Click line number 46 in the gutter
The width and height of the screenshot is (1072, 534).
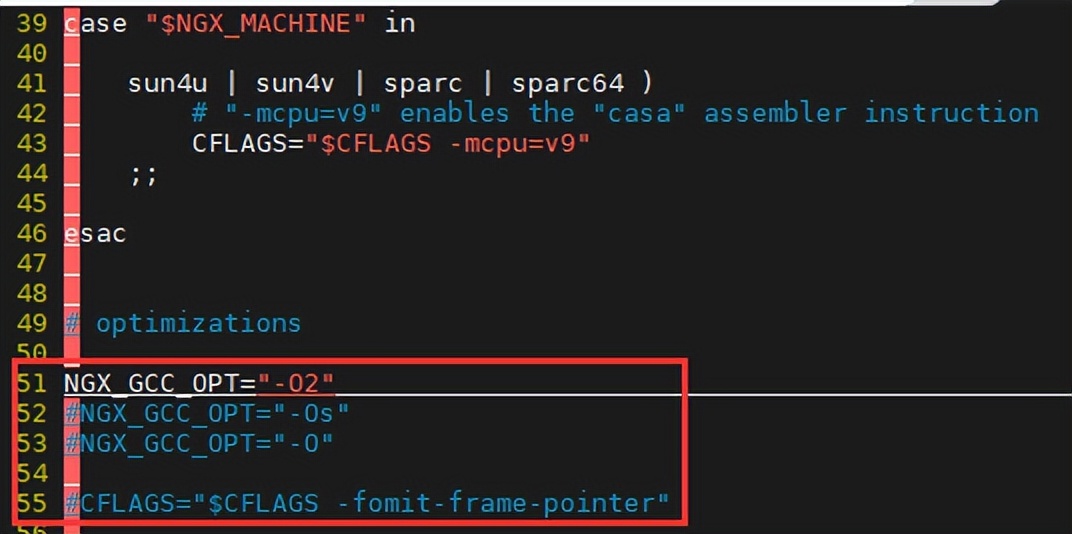click(x=31, y=234)
